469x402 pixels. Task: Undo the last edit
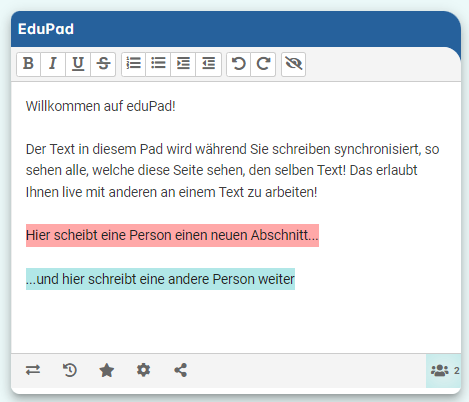click(x=239, y=64)
